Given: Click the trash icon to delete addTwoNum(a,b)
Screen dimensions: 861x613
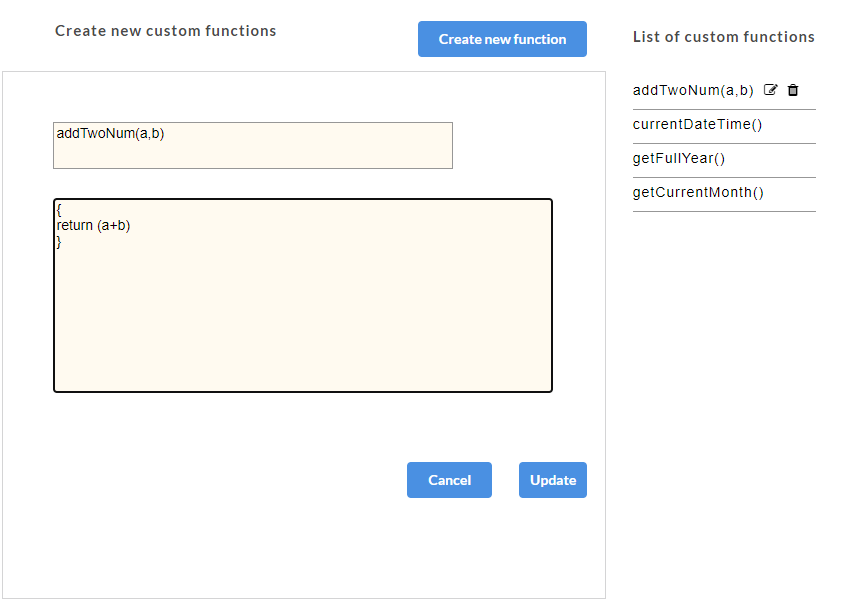Looking at the screenshot, I should (793, 90).
